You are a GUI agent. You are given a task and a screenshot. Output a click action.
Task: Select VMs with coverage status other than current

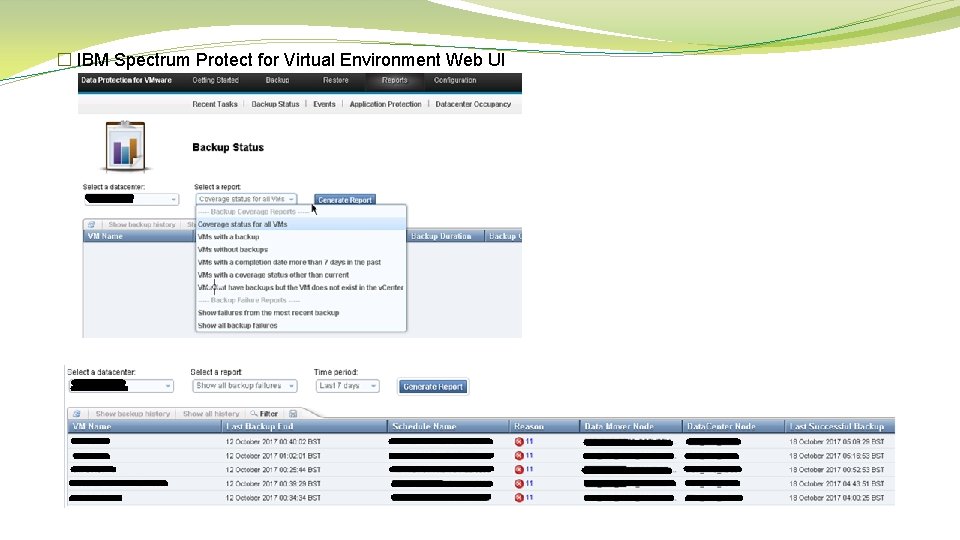click(301, 275)
